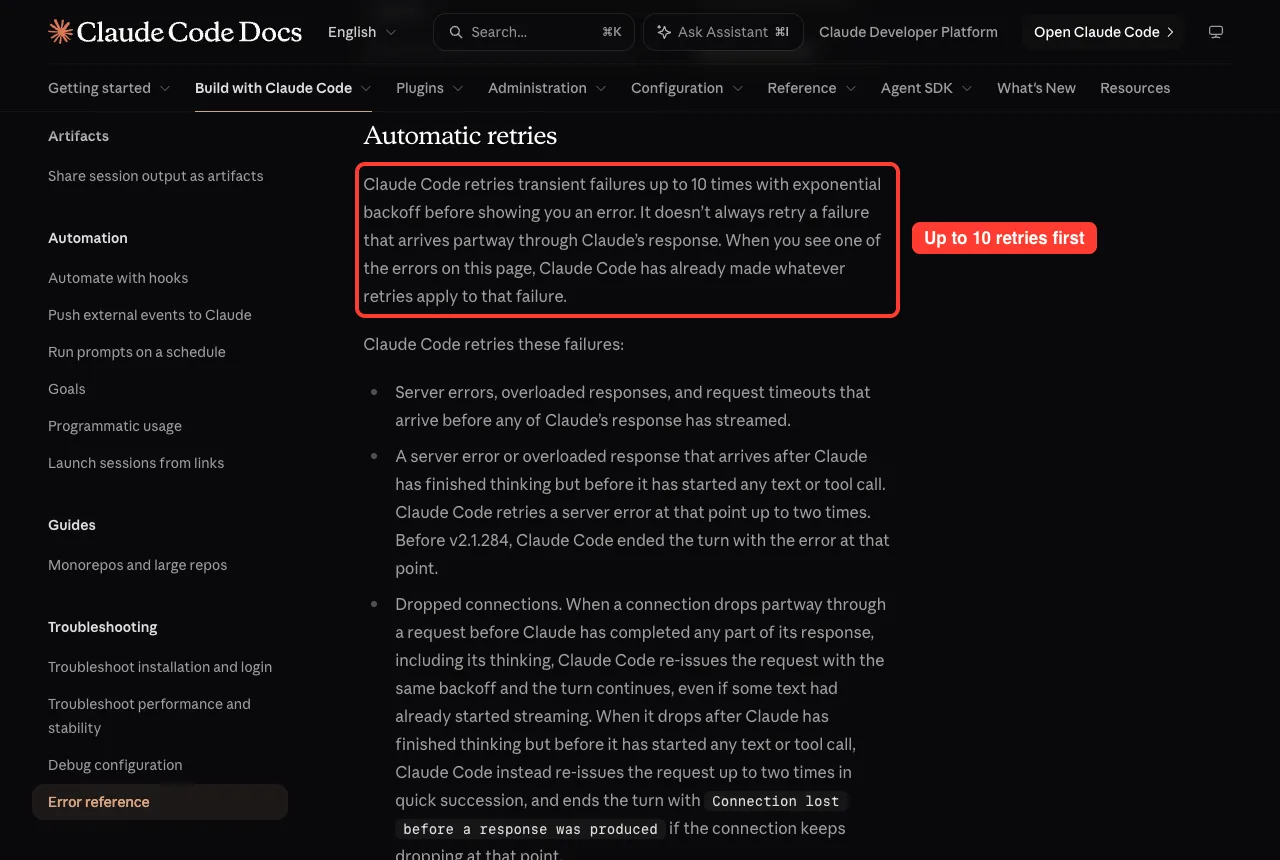Open the Reference menu chevron
Image resolution: width=1280 pixels, height=860 pixels.
coord(851,88)
